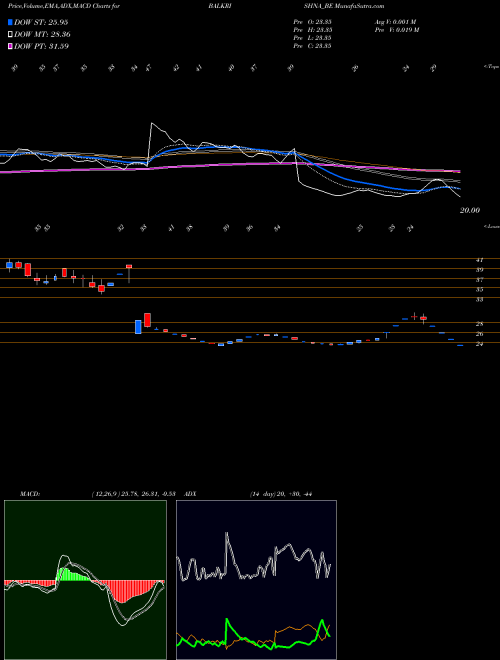The height and width of the screenshot is (660, 500).
Task: Click the 'Pre H: 23.35' value
Action: click(x=312, y=30)
